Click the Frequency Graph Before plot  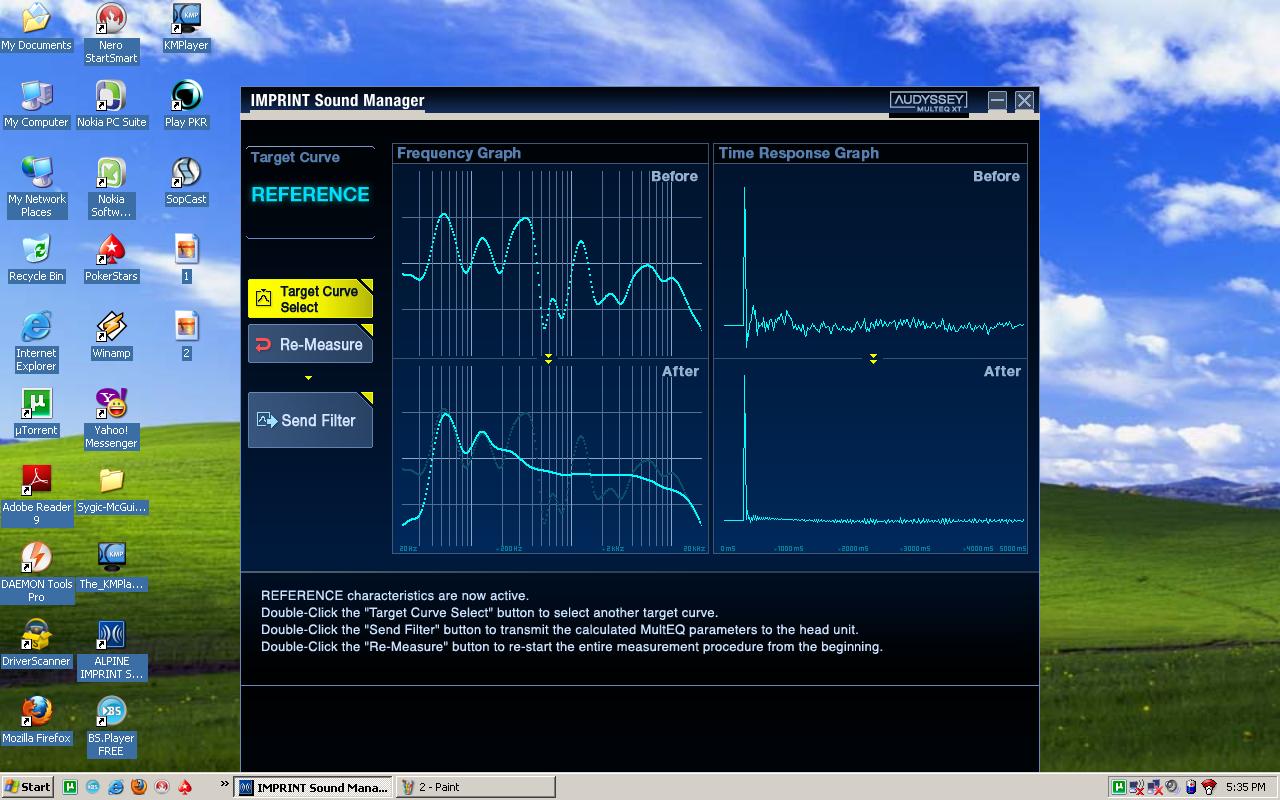[x=548, y=258]
